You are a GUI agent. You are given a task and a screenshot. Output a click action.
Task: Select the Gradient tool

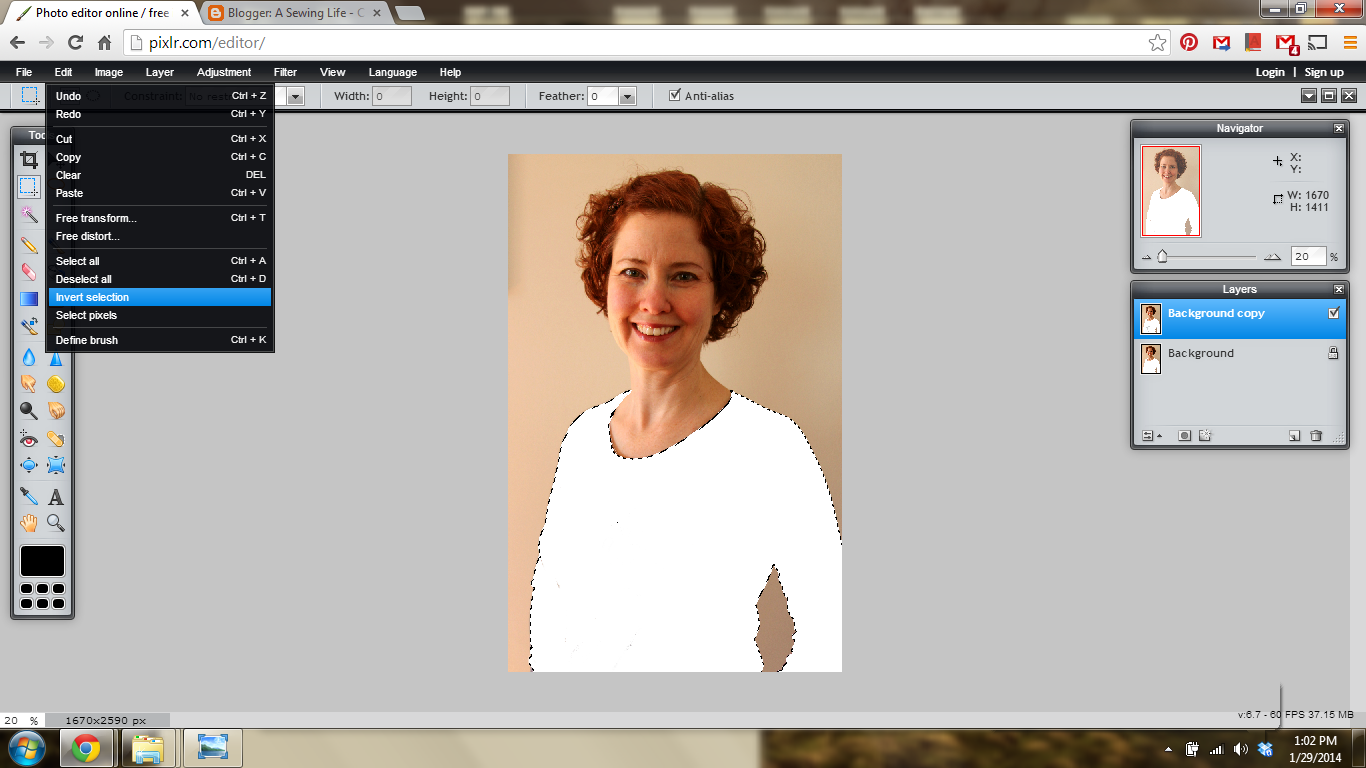(29, 298)
